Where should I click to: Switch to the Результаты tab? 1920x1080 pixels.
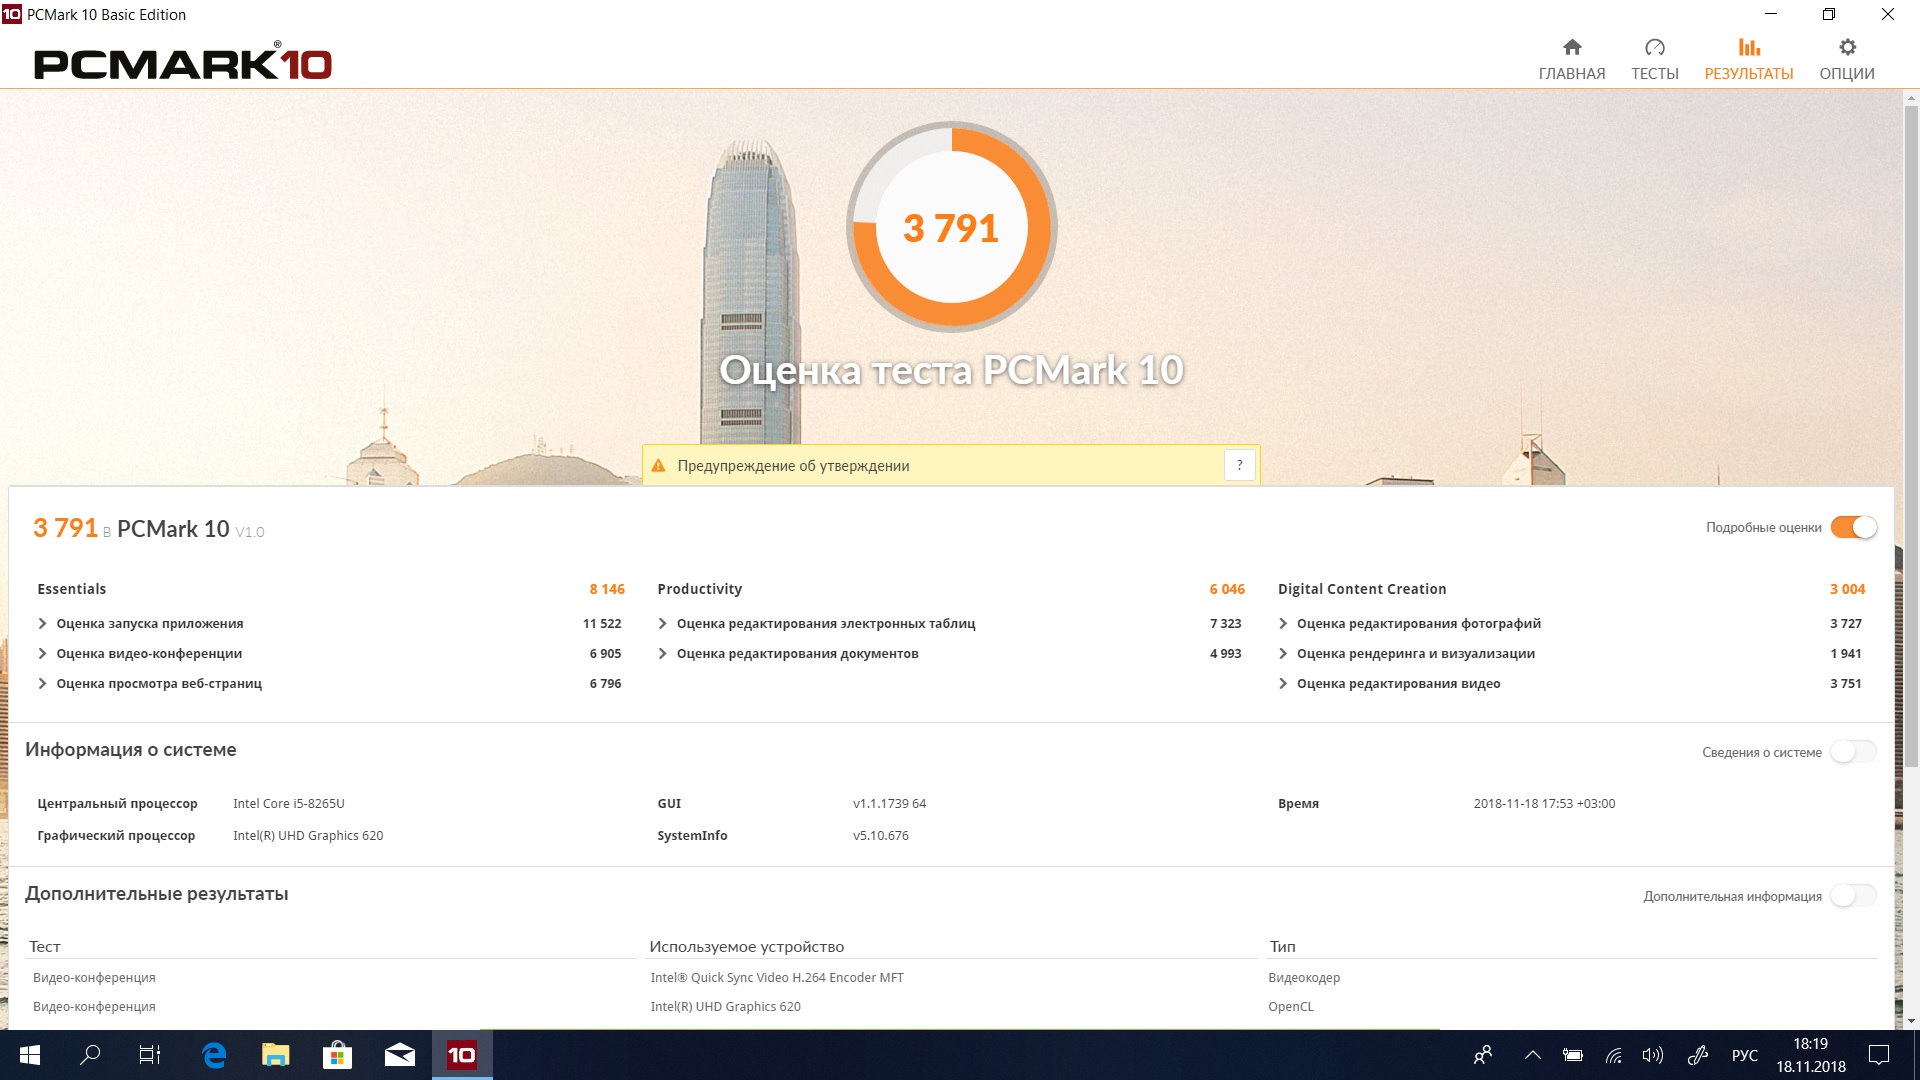pyautogui.click(x=1748, y=59)
